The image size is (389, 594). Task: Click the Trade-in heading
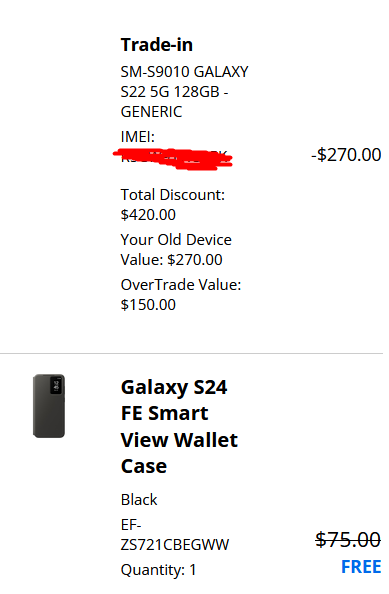tap(156, 45)
